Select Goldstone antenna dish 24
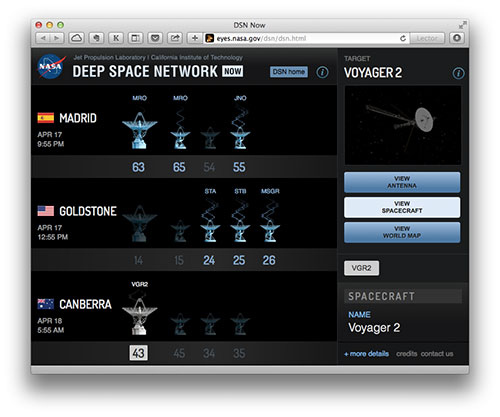 coord(210,231)
